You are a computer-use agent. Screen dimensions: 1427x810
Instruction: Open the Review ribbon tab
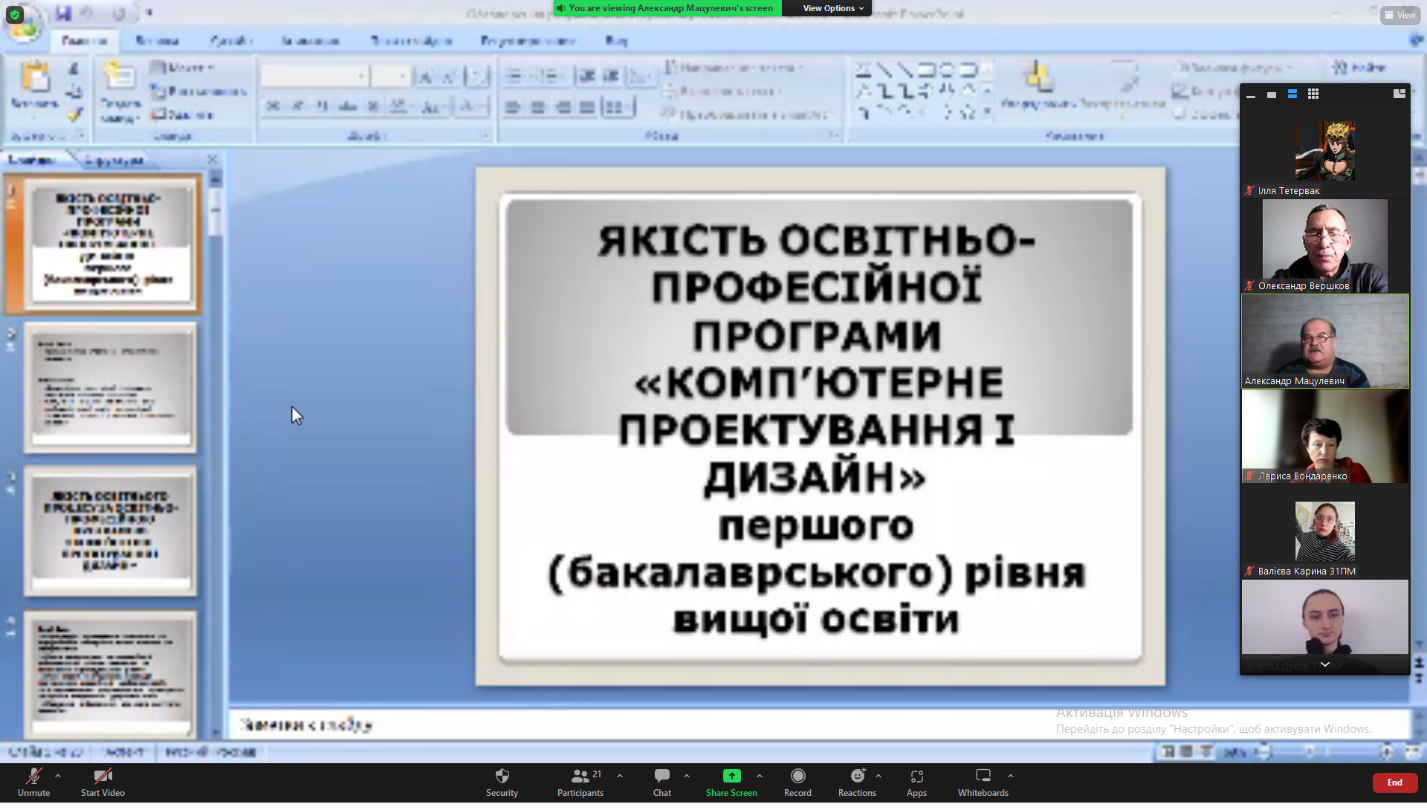pos(526,41)
